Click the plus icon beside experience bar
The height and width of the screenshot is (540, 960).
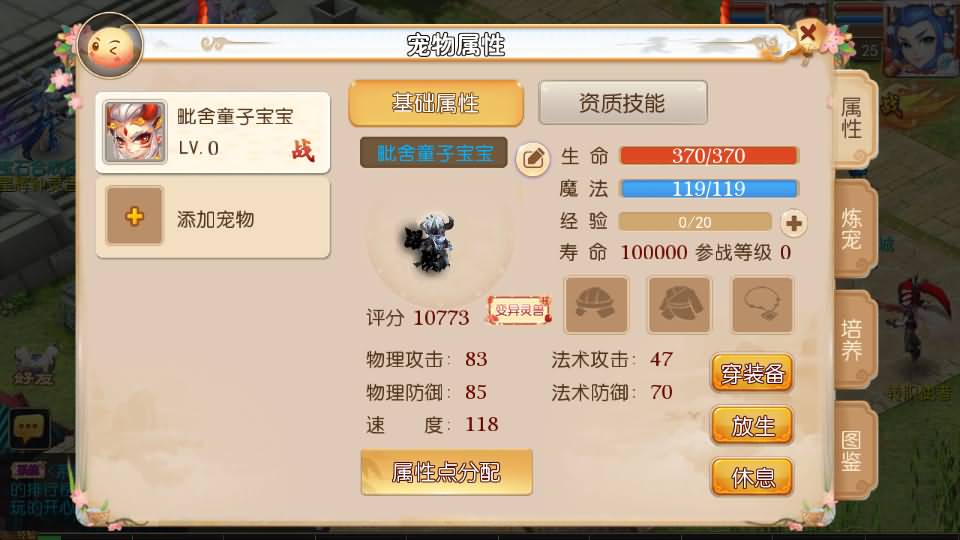[793, 223]
